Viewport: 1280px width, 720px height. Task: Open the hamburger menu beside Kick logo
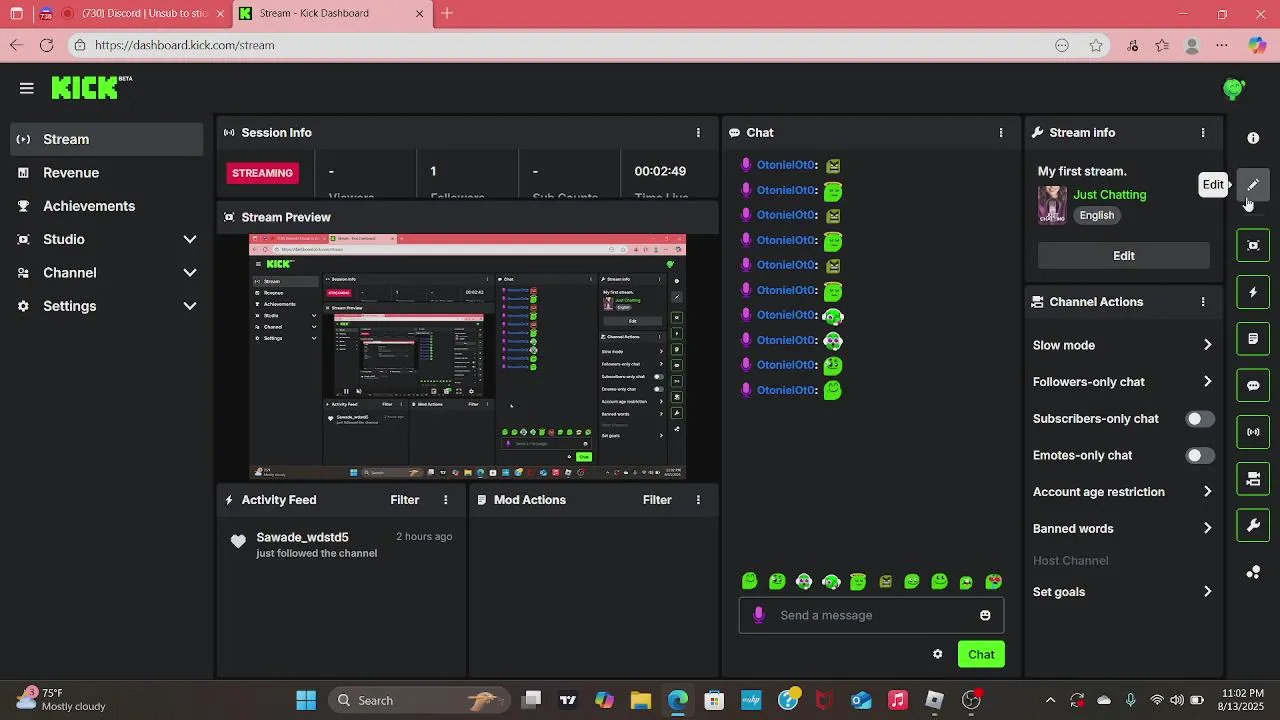point(27,88)
